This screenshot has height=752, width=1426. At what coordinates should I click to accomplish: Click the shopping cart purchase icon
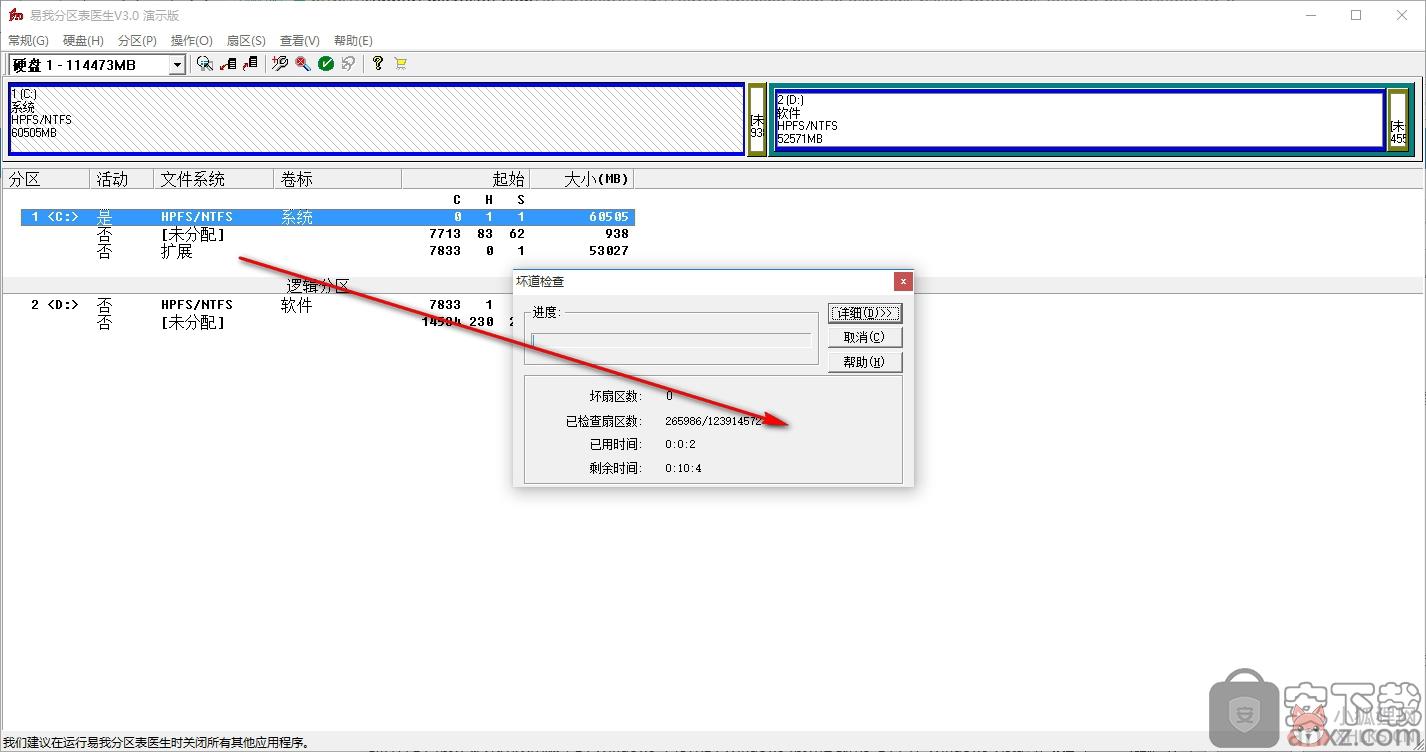[x=400, y=64]
